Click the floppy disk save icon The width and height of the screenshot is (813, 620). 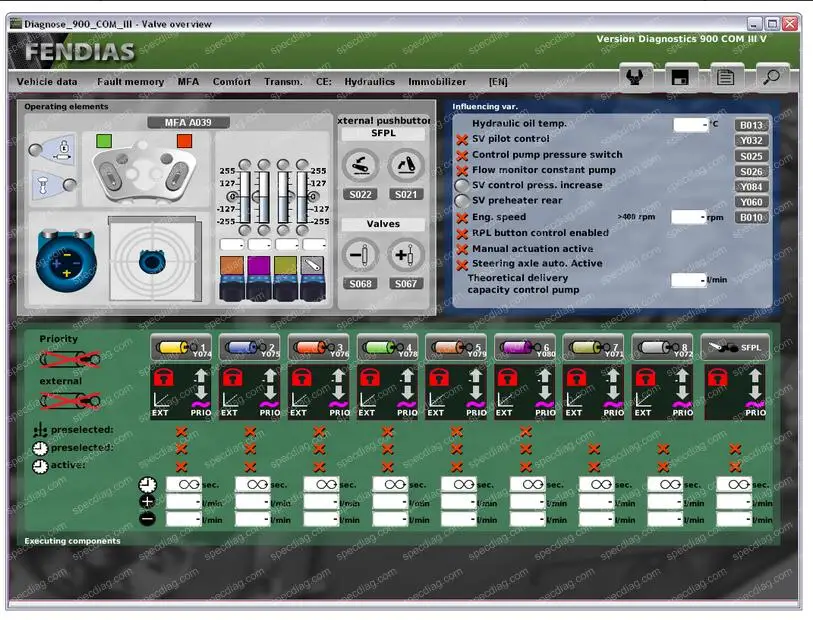(x=680, y=78)
